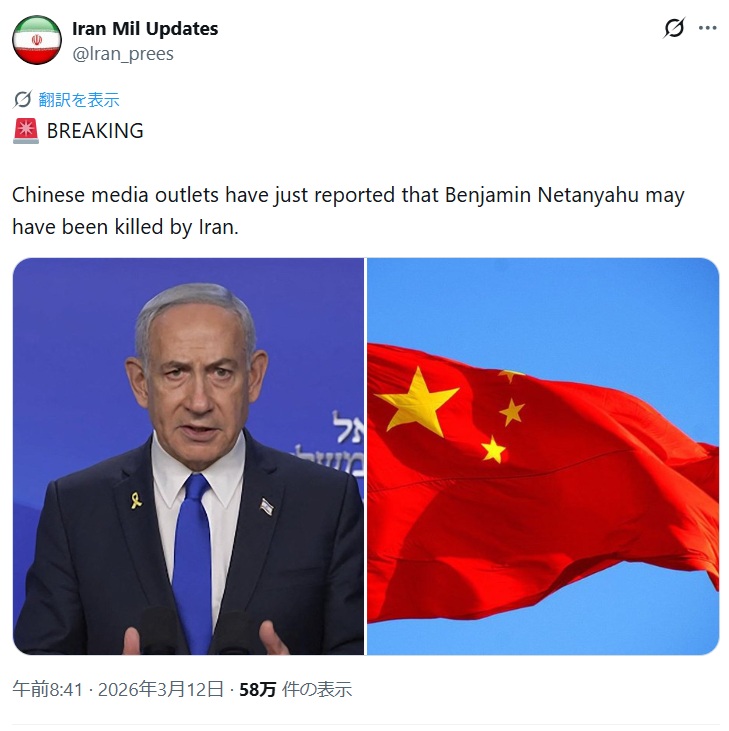Click the 58万 view count number

click(x=258, y=690)
